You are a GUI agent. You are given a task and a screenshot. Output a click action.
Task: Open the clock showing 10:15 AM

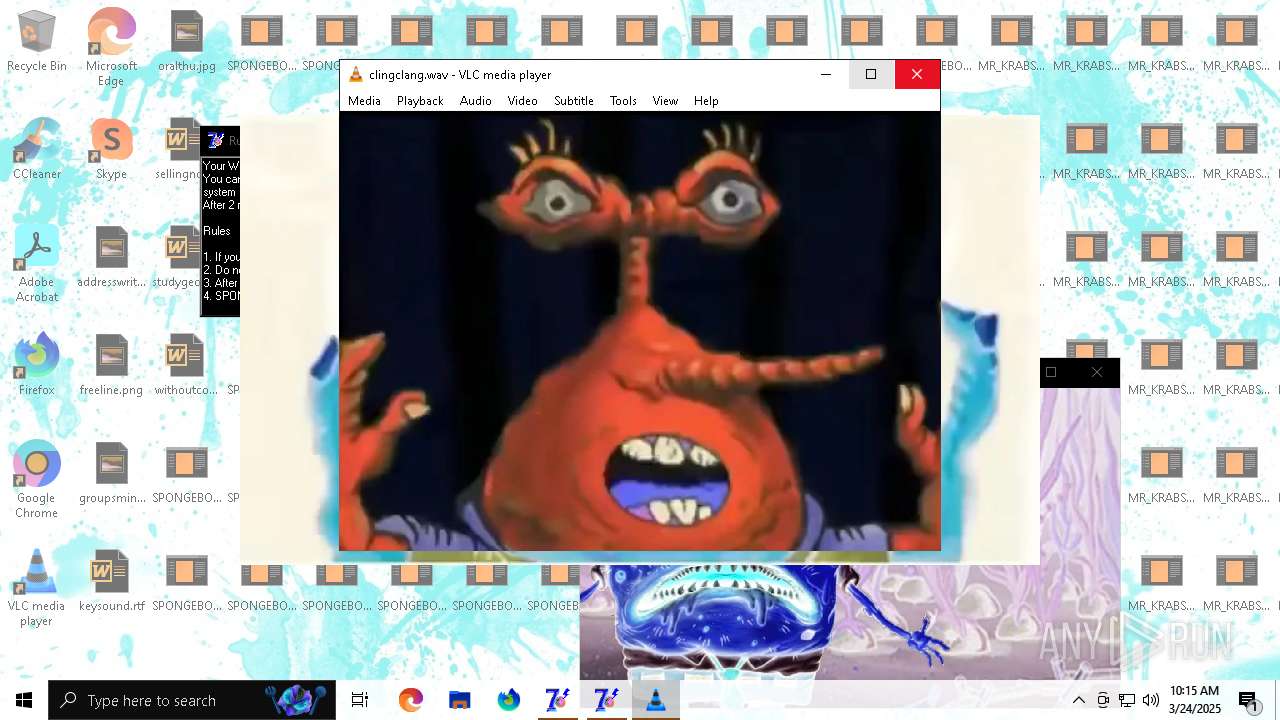pos(1195,700)
